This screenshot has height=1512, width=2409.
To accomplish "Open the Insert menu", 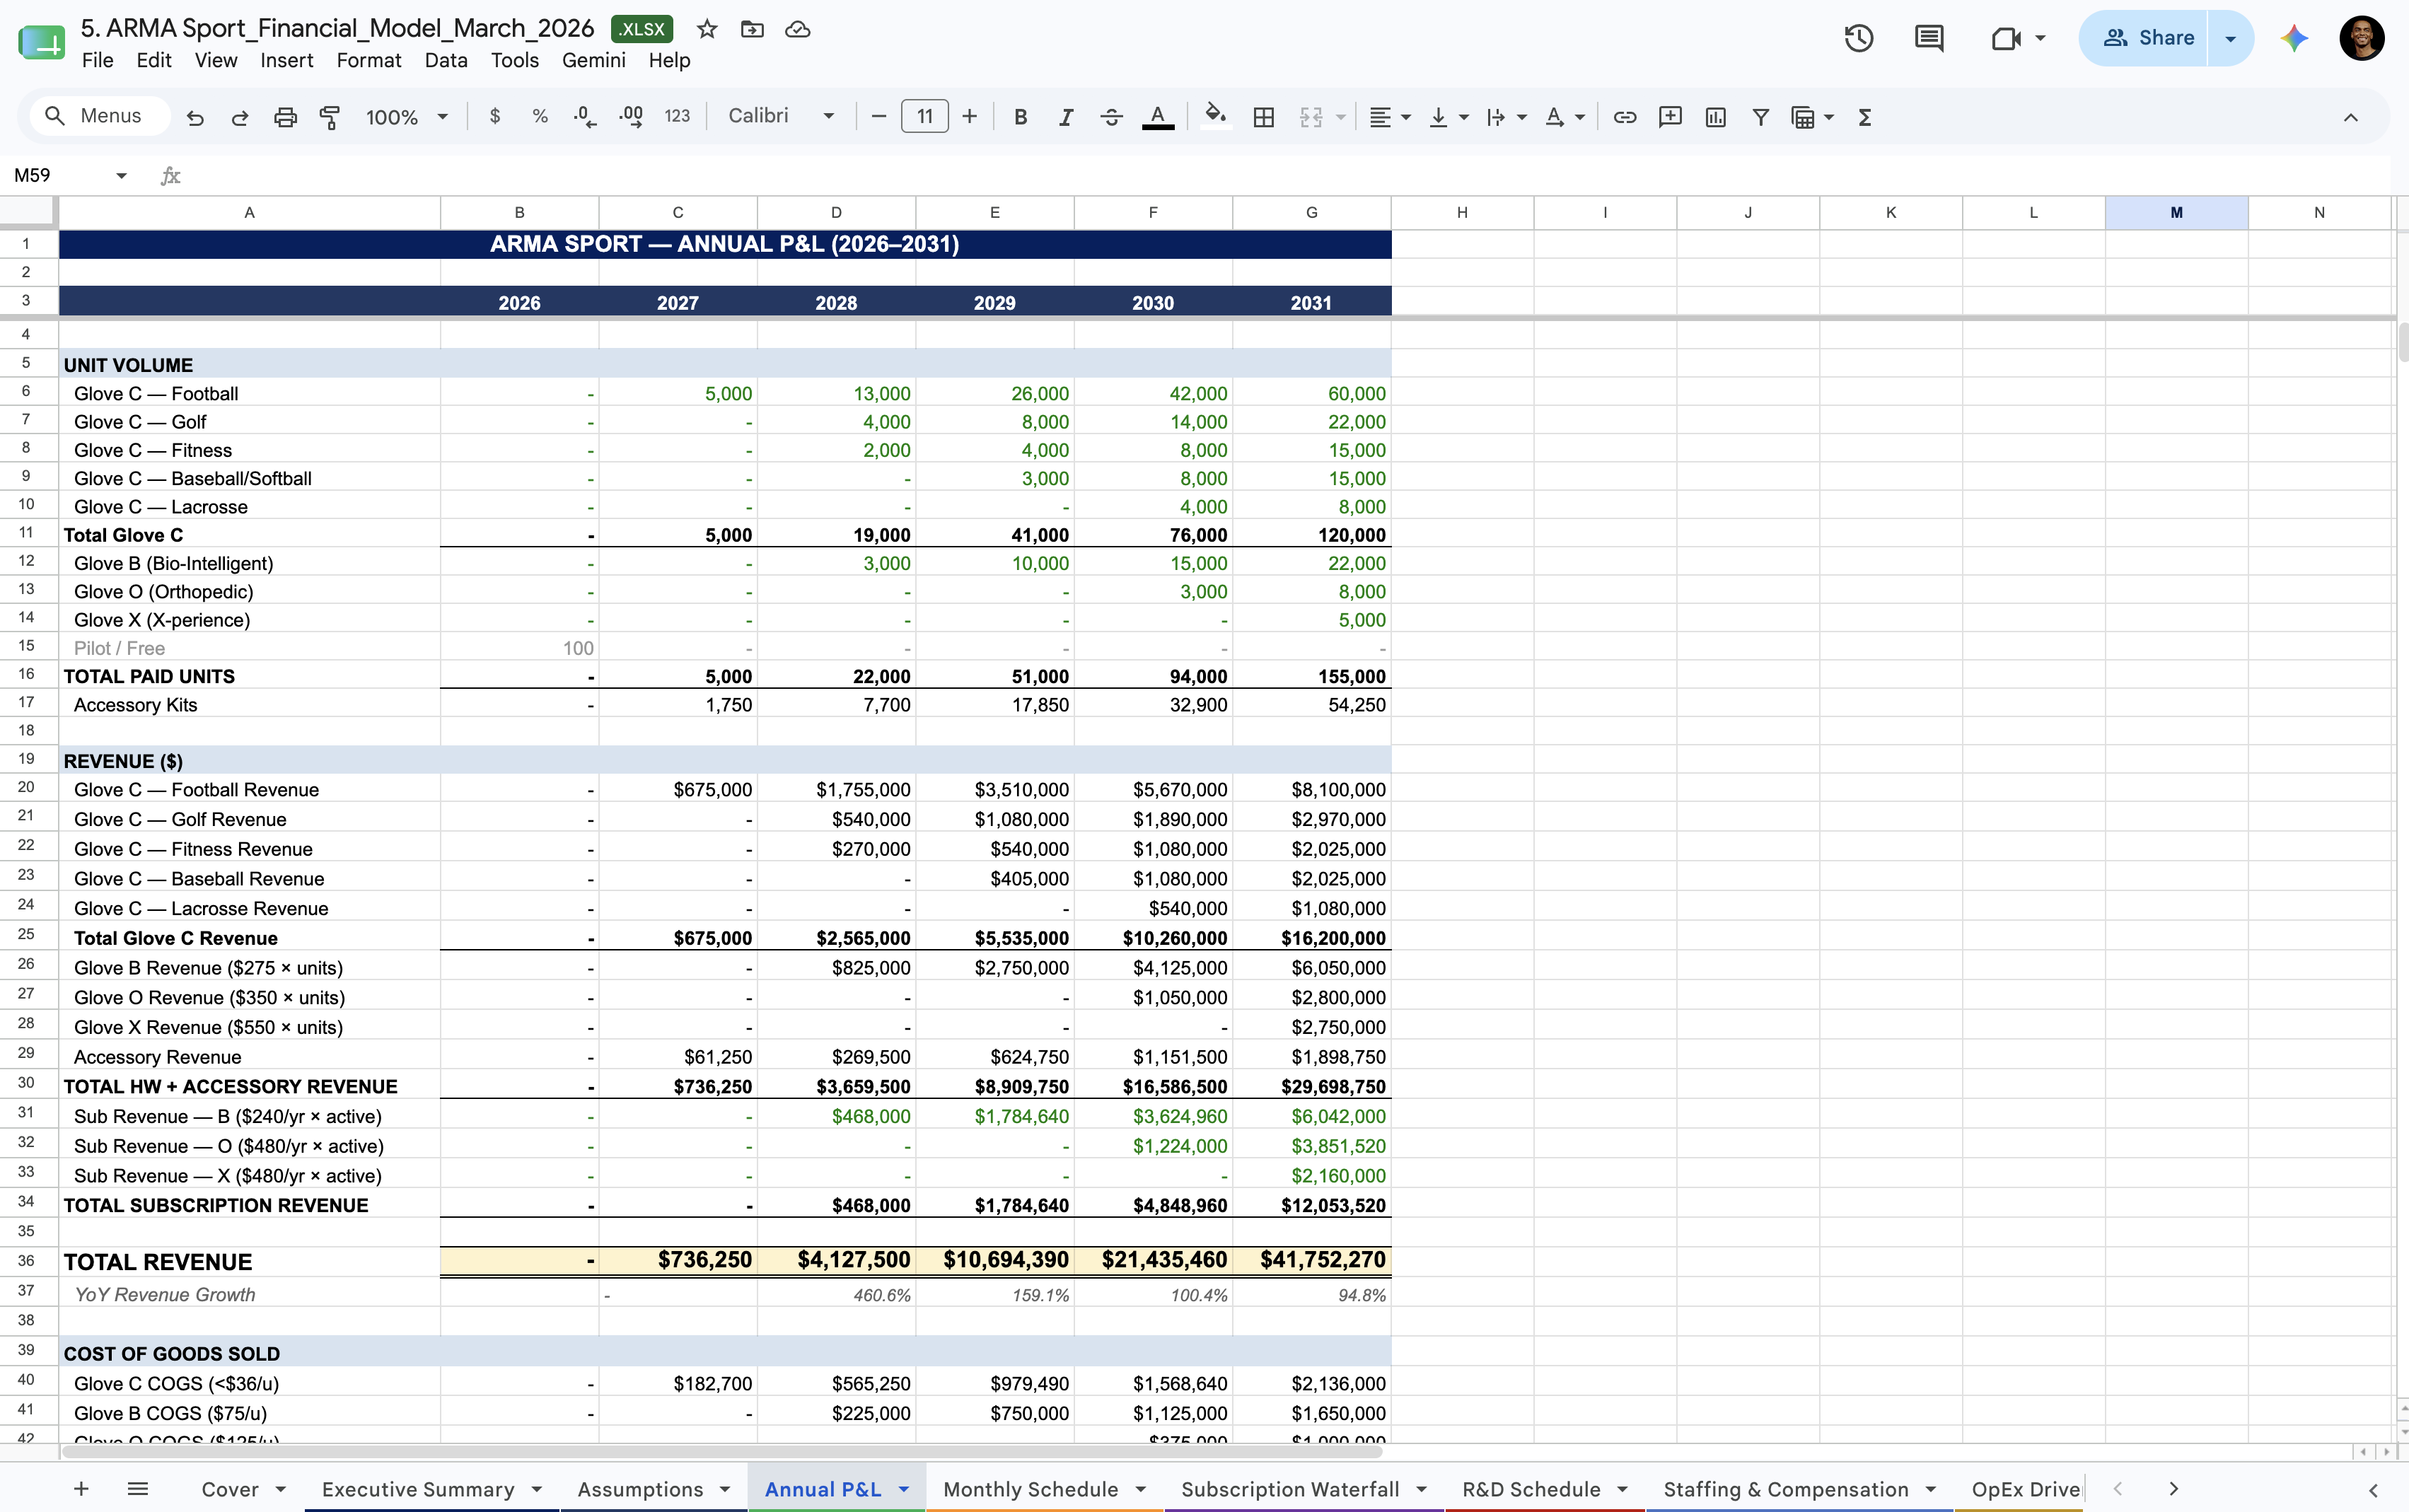I will pos(286,60).
